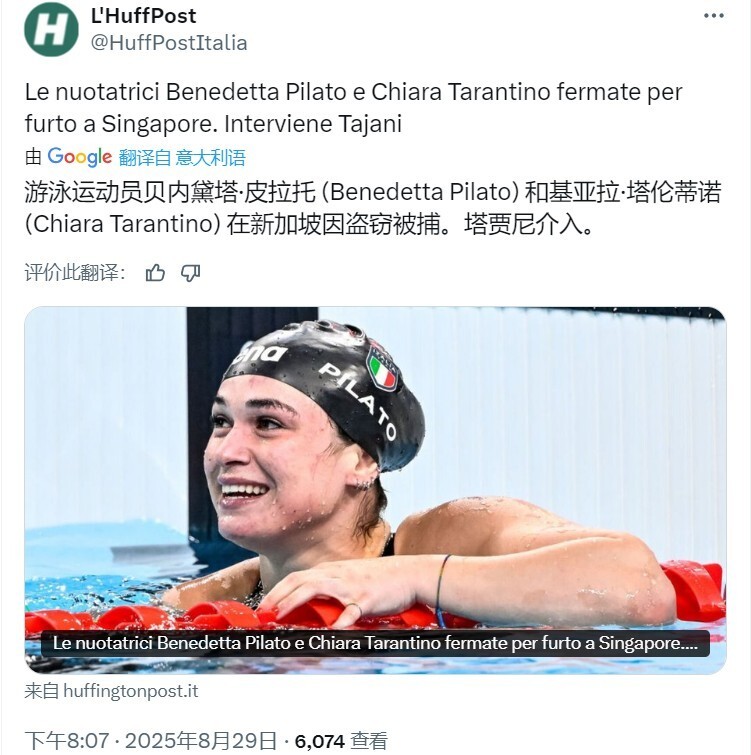Screen dimensions: 751x755
Task: Click the 来自 source label below card
Action: (x=42, y=691)
